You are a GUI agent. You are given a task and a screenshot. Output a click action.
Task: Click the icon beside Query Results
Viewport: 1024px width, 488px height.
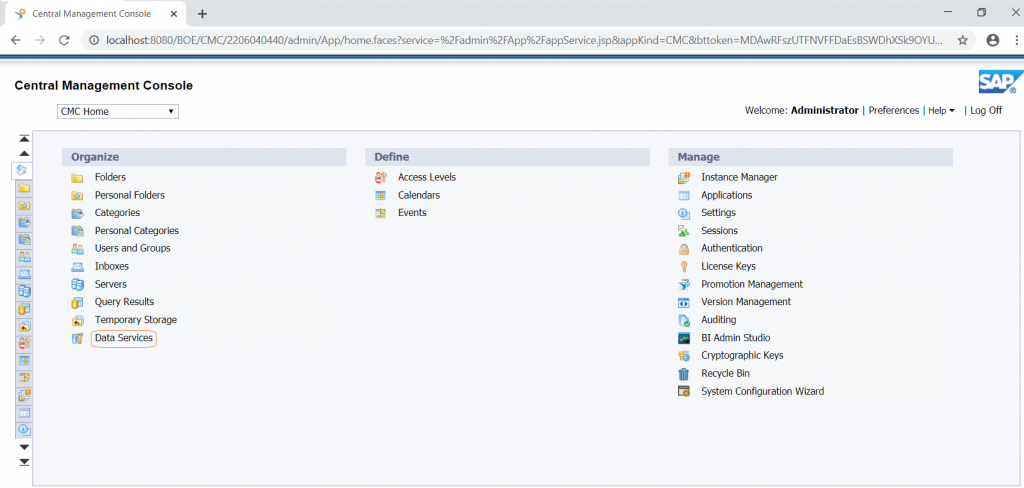77,302
